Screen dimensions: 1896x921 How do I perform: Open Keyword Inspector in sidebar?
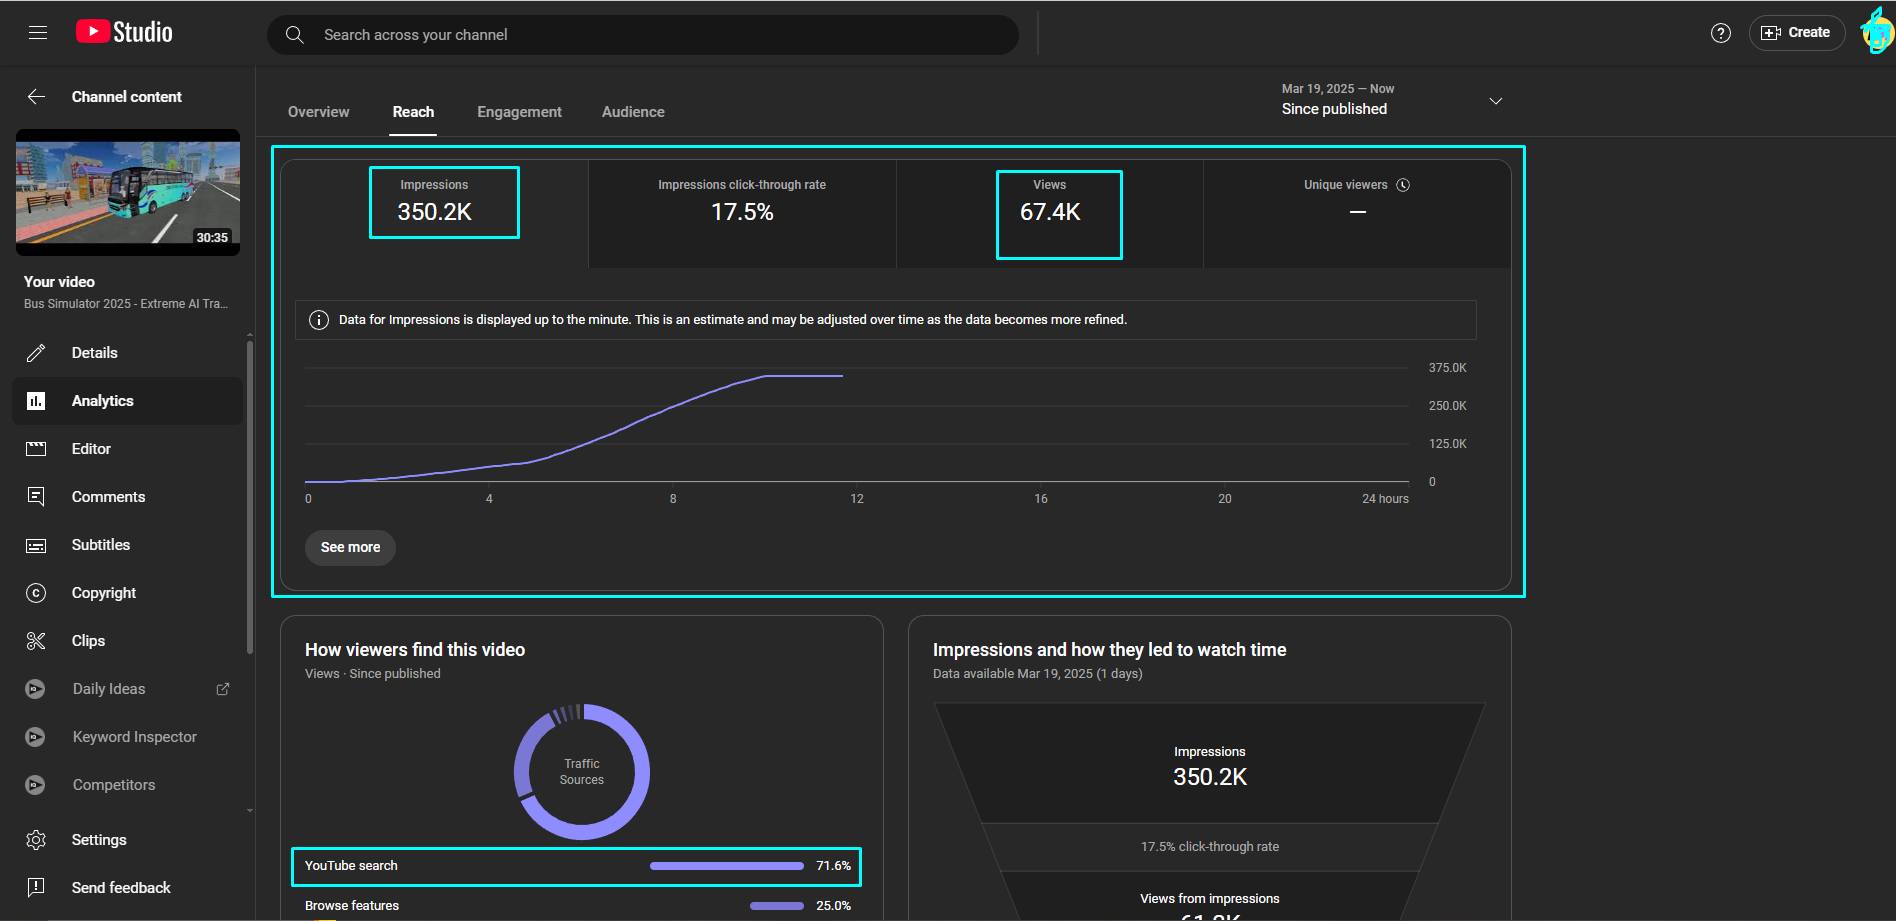click(x=128, y=737)
